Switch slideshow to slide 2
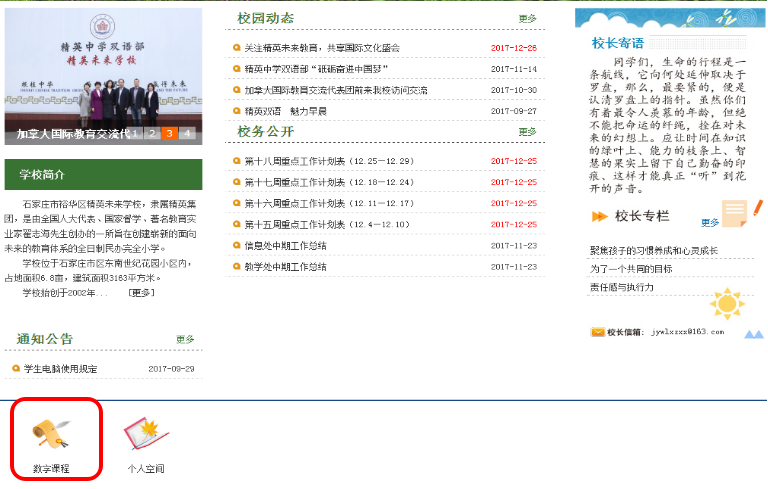The image size is (768, 489). (x=152, y=133)
